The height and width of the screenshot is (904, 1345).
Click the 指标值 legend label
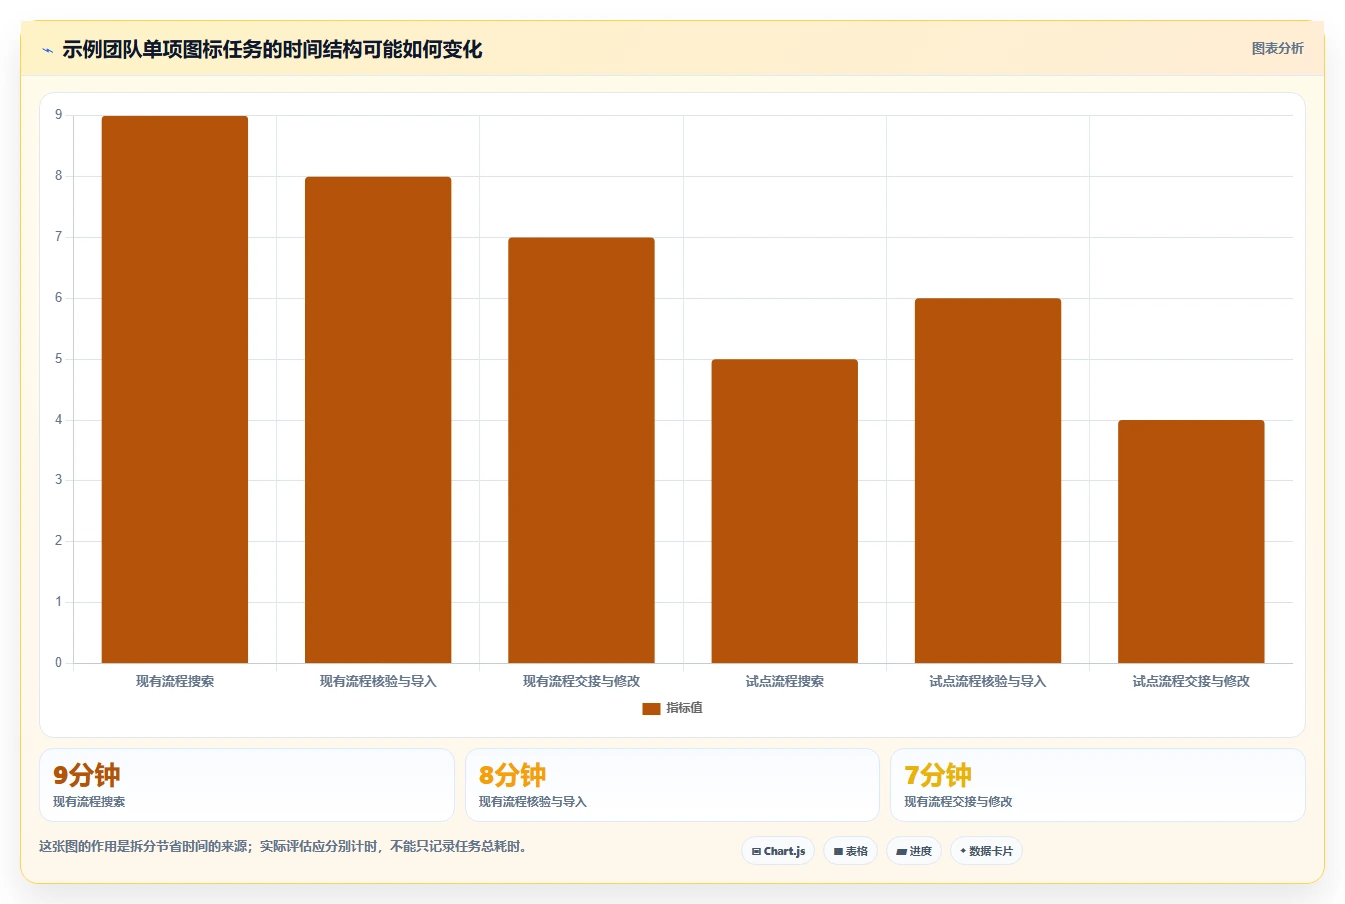pyautogui.click(x=685, y=708)
